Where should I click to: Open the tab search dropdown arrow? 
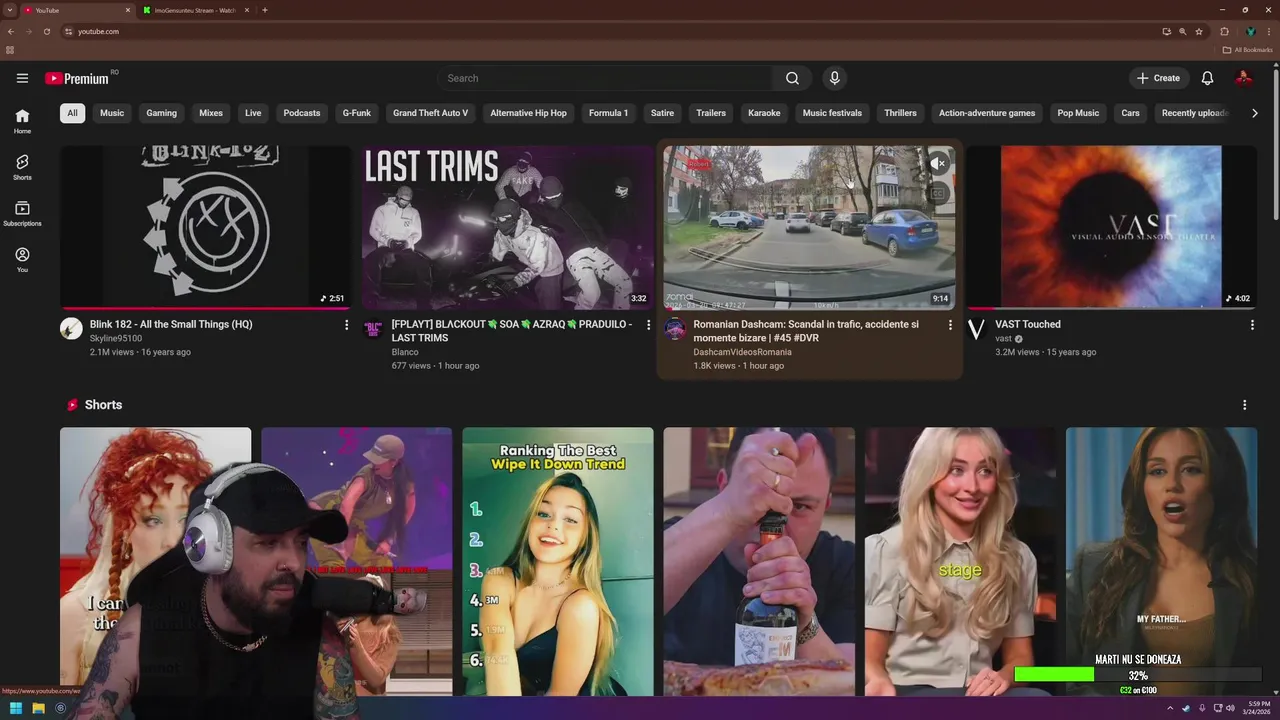point(9,10)
